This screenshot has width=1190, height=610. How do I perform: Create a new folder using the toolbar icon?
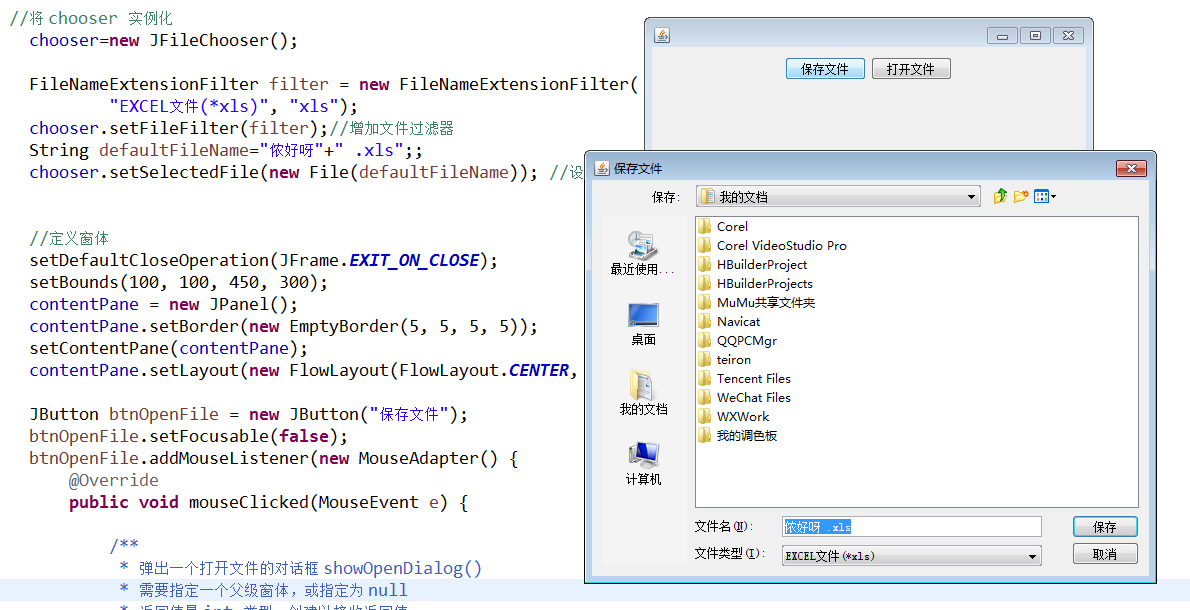[1020, 196]
